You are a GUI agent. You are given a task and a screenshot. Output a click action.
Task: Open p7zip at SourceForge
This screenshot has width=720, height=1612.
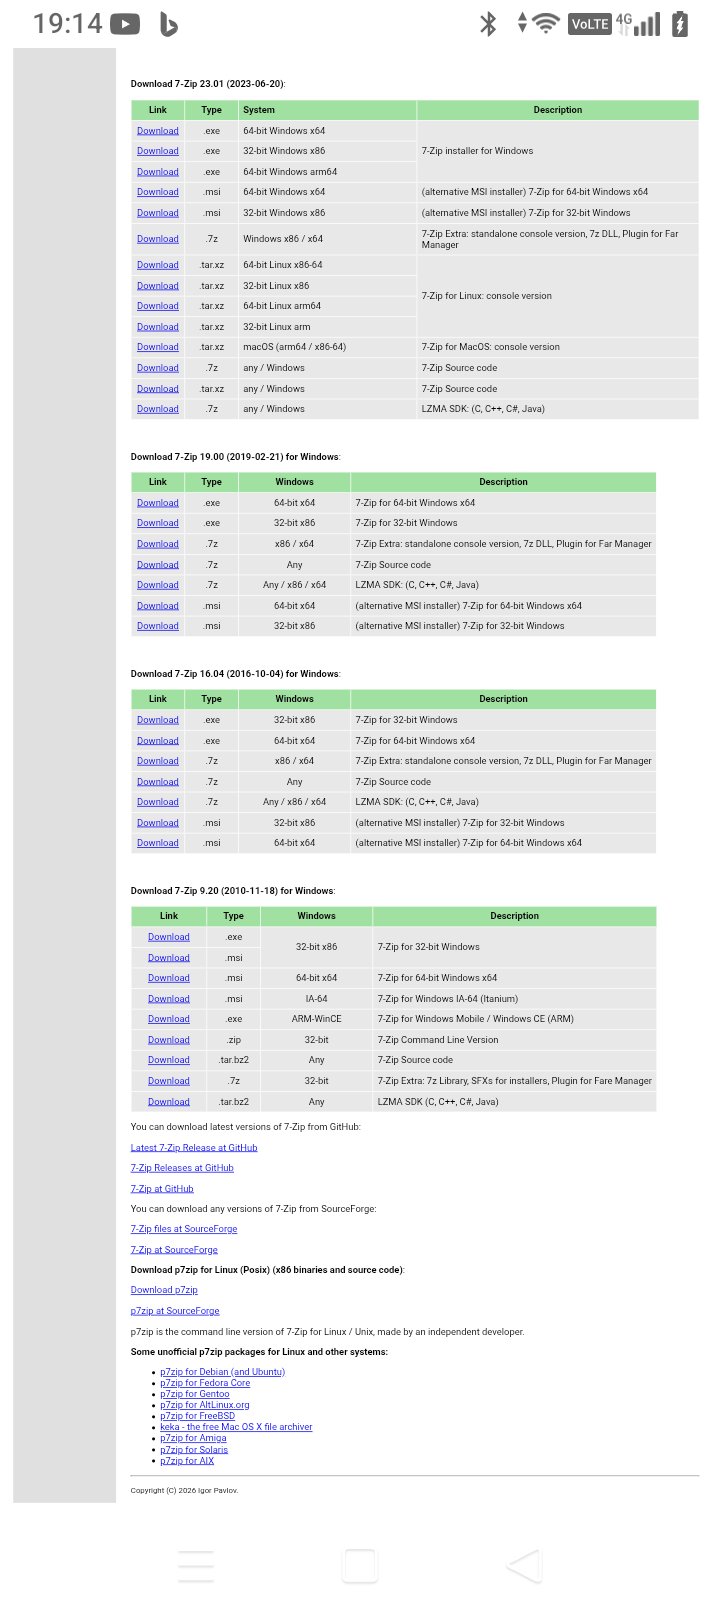[x=175, y=1311]
